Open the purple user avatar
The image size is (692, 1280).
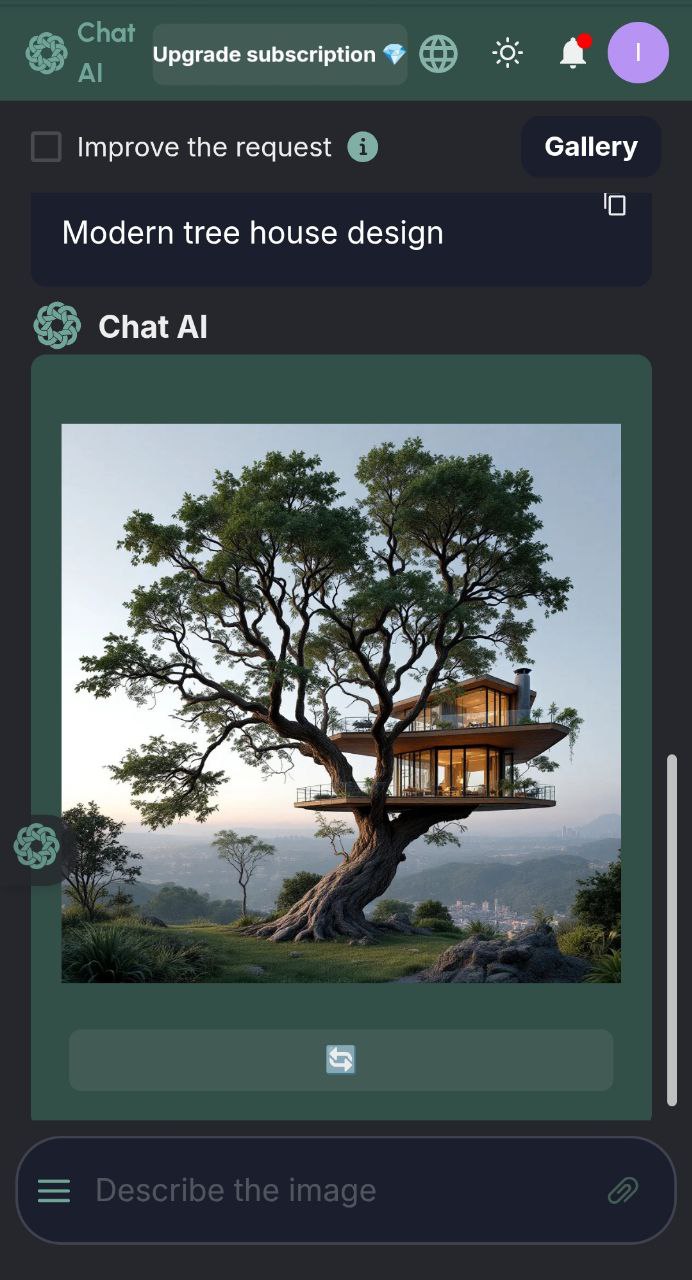(638, 52)
